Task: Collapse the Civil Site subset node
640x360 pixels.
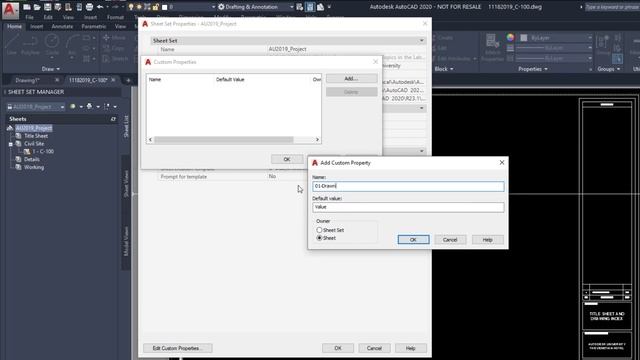Action: tap(11, 144)
